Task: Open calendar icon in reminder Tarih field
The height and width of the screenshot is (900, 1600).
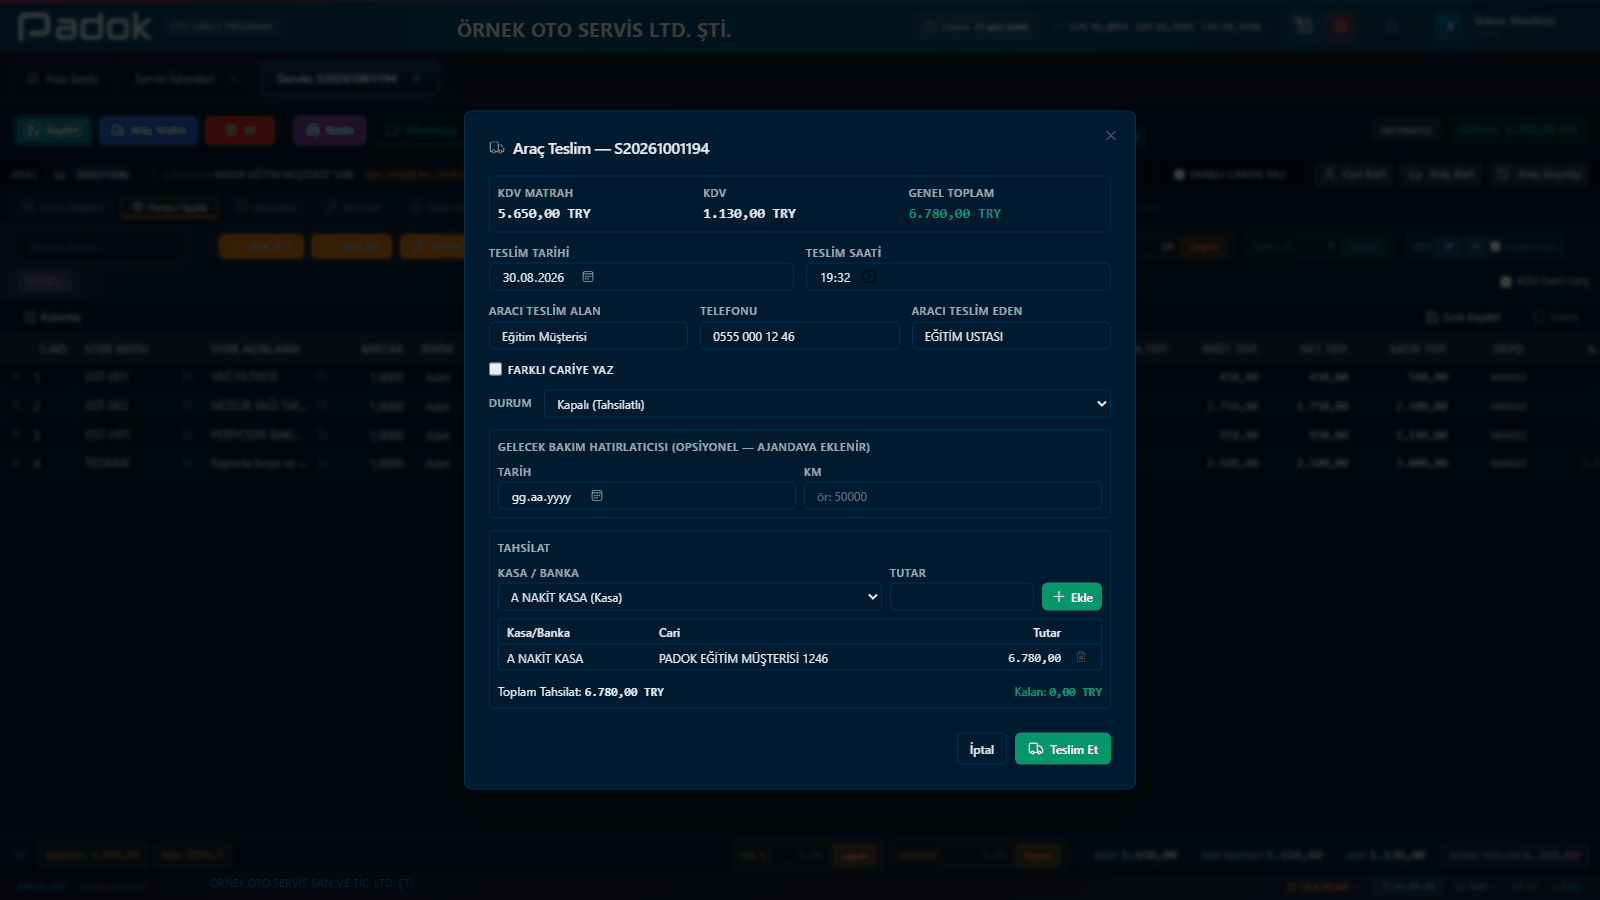Action: click(x=597, y=496)
